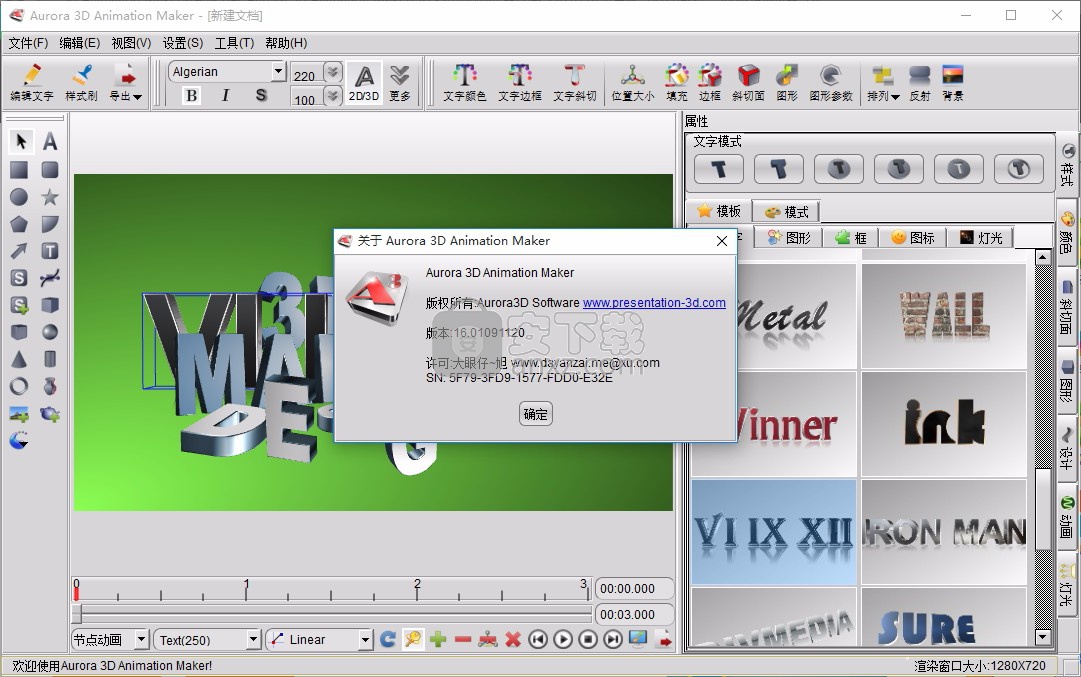Click the 斜切面 bevel tool
1081x677 pixels.
coord(748,83)
